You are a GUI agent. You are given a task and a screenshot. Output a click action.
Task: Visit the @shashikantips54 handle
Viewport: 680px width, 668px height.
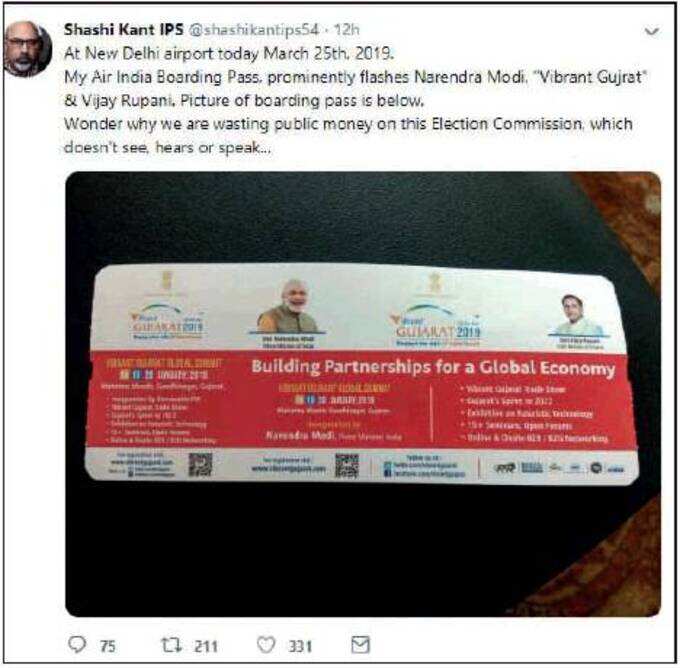255,29
